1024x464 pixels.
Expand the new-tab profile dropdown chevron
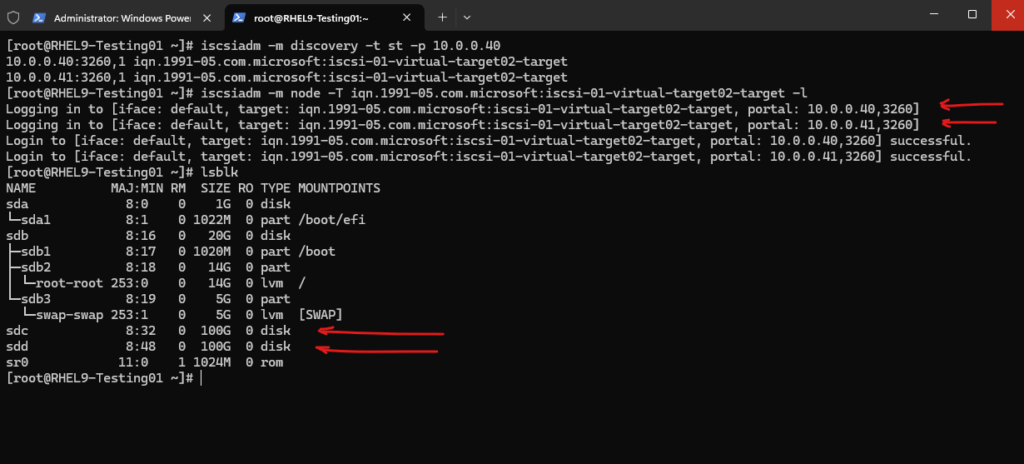[467, 17]
